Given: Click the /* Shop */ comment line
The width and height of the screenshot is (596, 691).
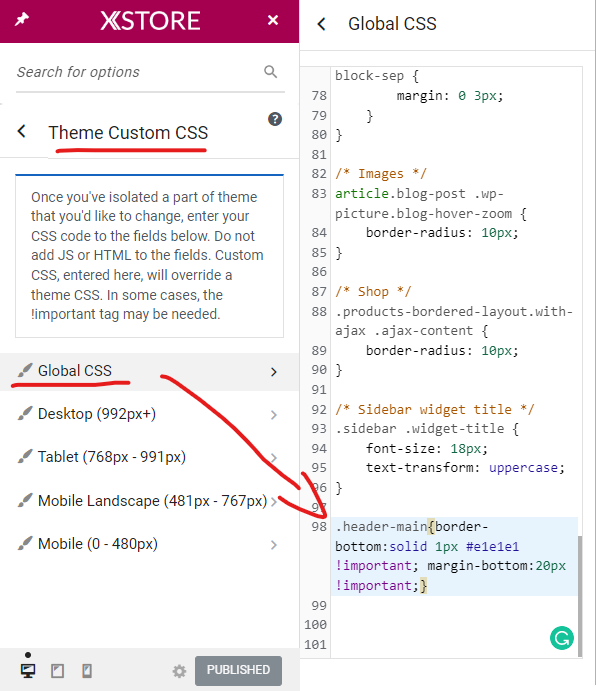Looking at the screenshot, I should pos(373,292).
